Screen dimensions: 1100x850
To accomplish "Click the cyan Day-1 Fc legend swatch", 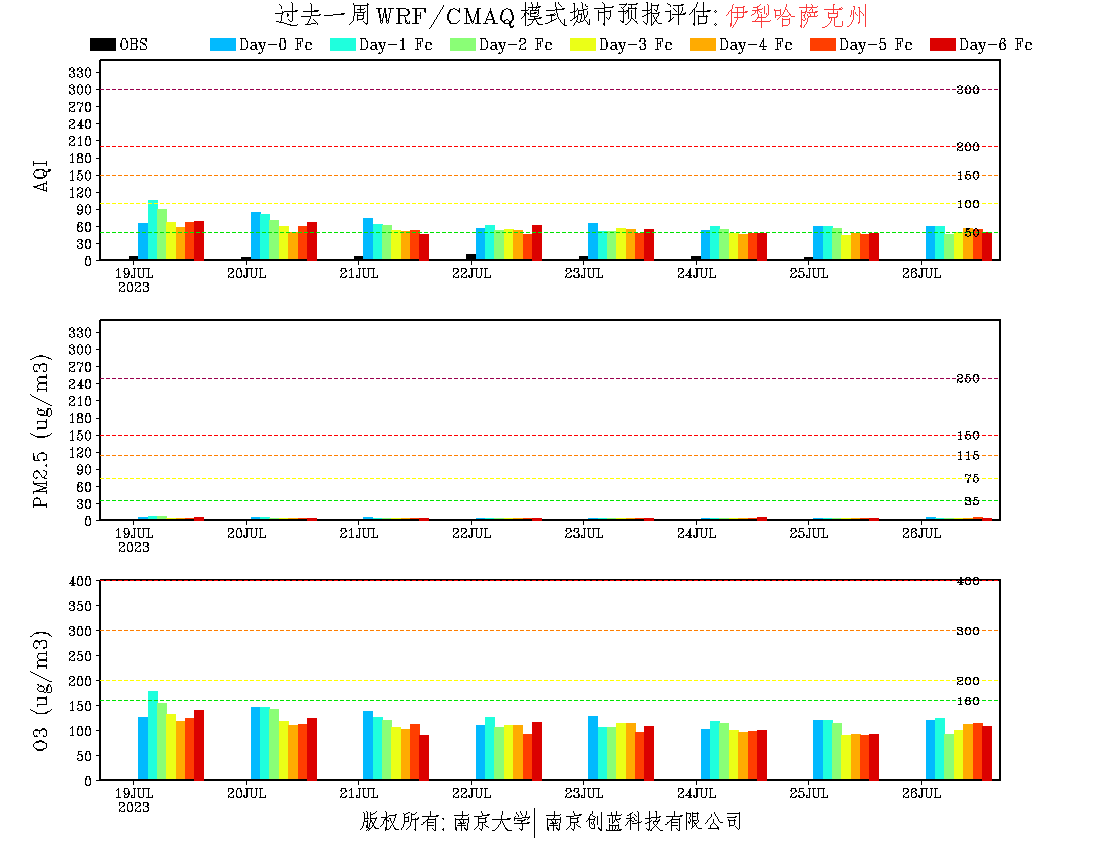I will 342,44.
